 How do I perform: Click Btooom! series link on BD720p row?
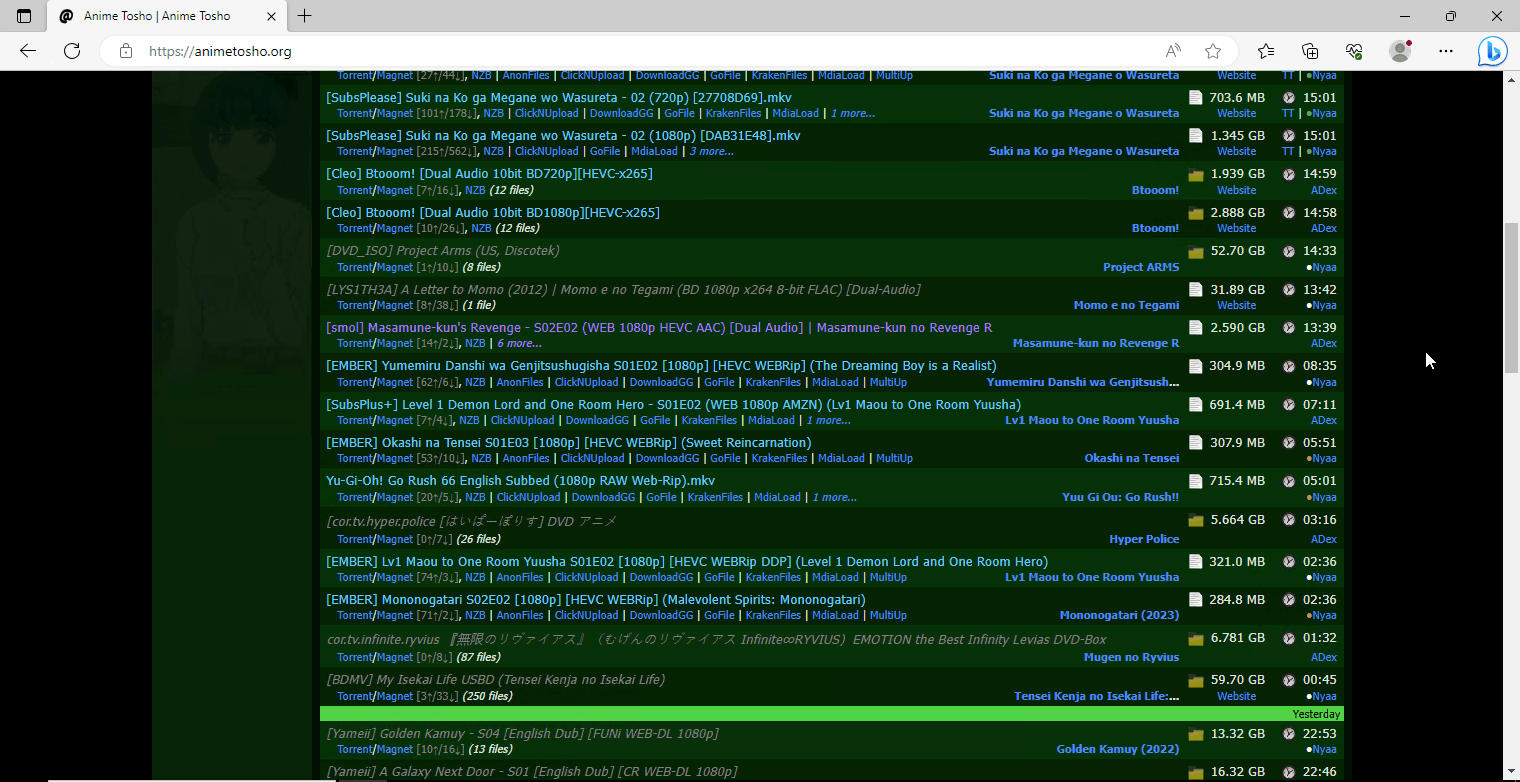tap(1155, 191)
